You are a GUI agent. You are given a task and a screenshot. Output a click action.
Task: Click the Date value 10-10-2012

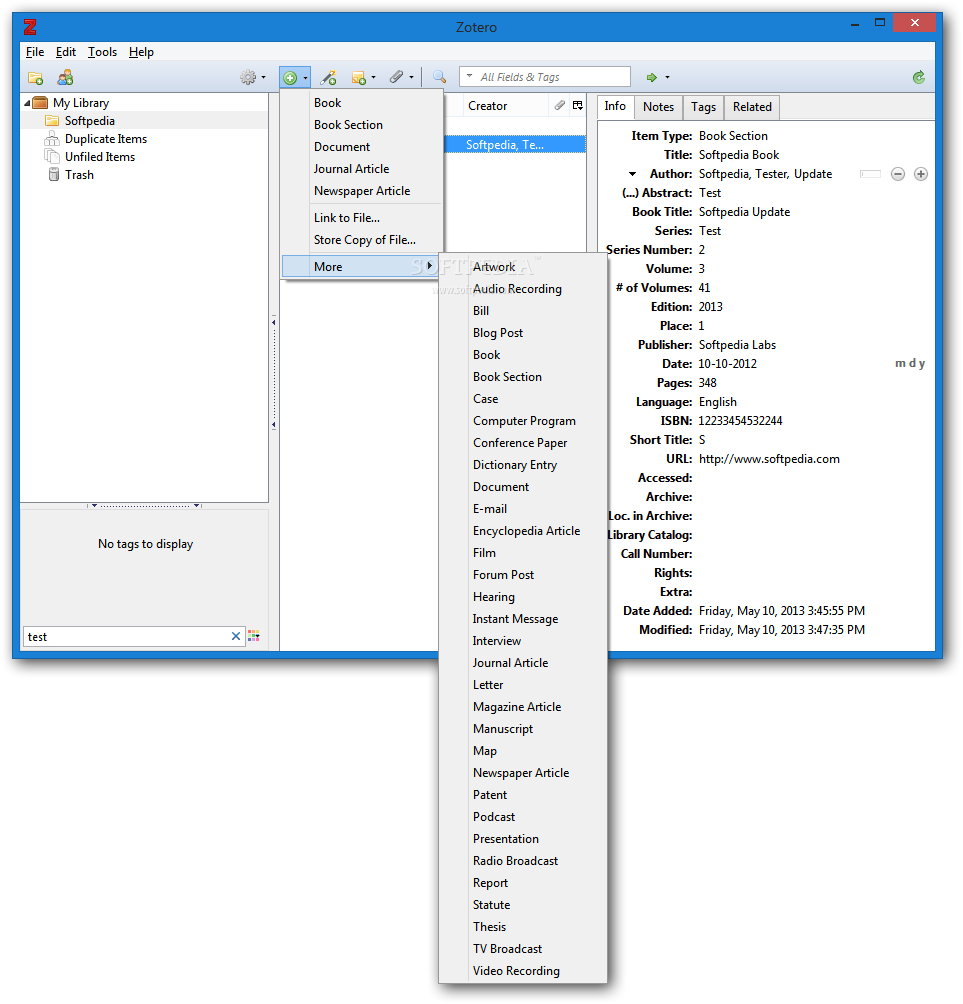727,364
